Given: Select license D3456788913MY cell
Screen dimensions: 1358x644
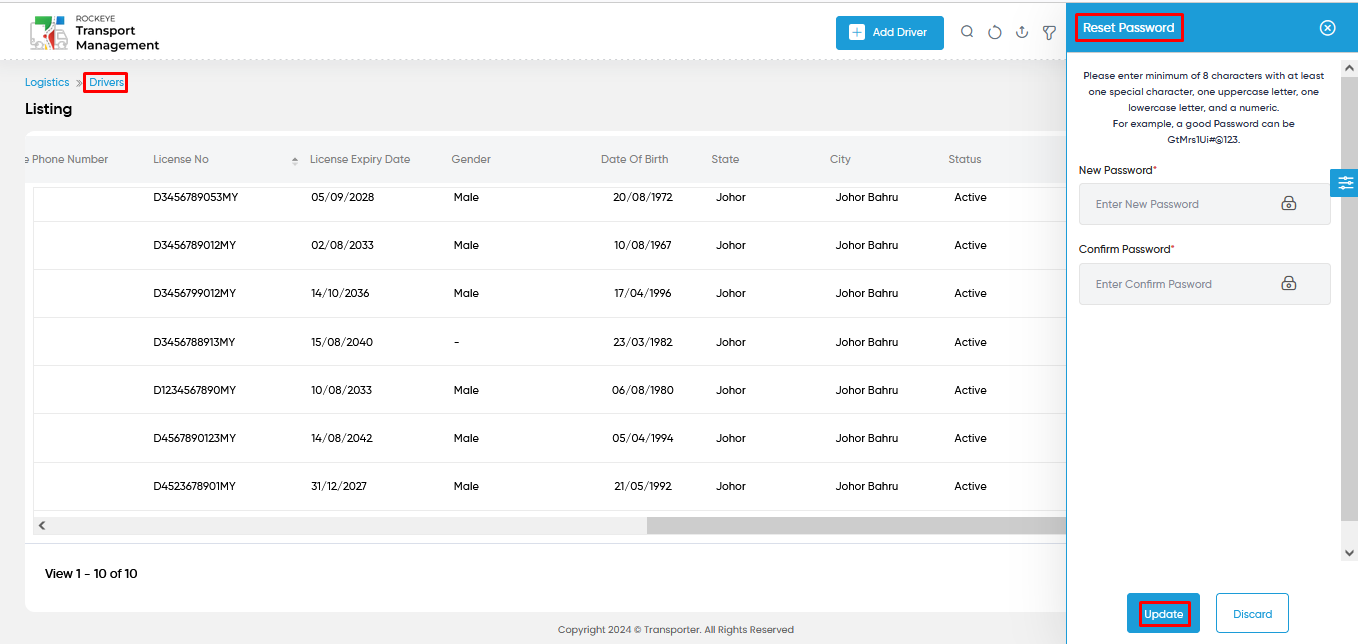Looking at the screenshot, I should pos(194,343).
